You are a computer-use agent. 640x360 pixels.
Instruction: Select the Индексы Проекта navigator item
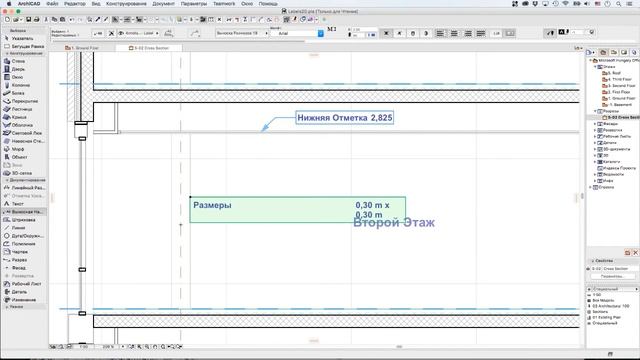pyautogui.click(x=617, y=168)
